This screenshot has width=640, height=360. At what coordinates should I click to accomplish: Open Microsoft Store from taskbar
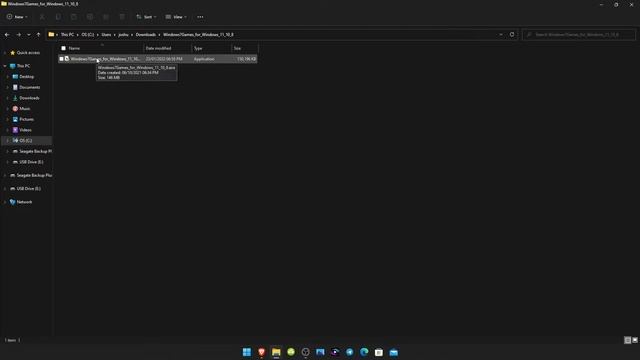(379, 352)
